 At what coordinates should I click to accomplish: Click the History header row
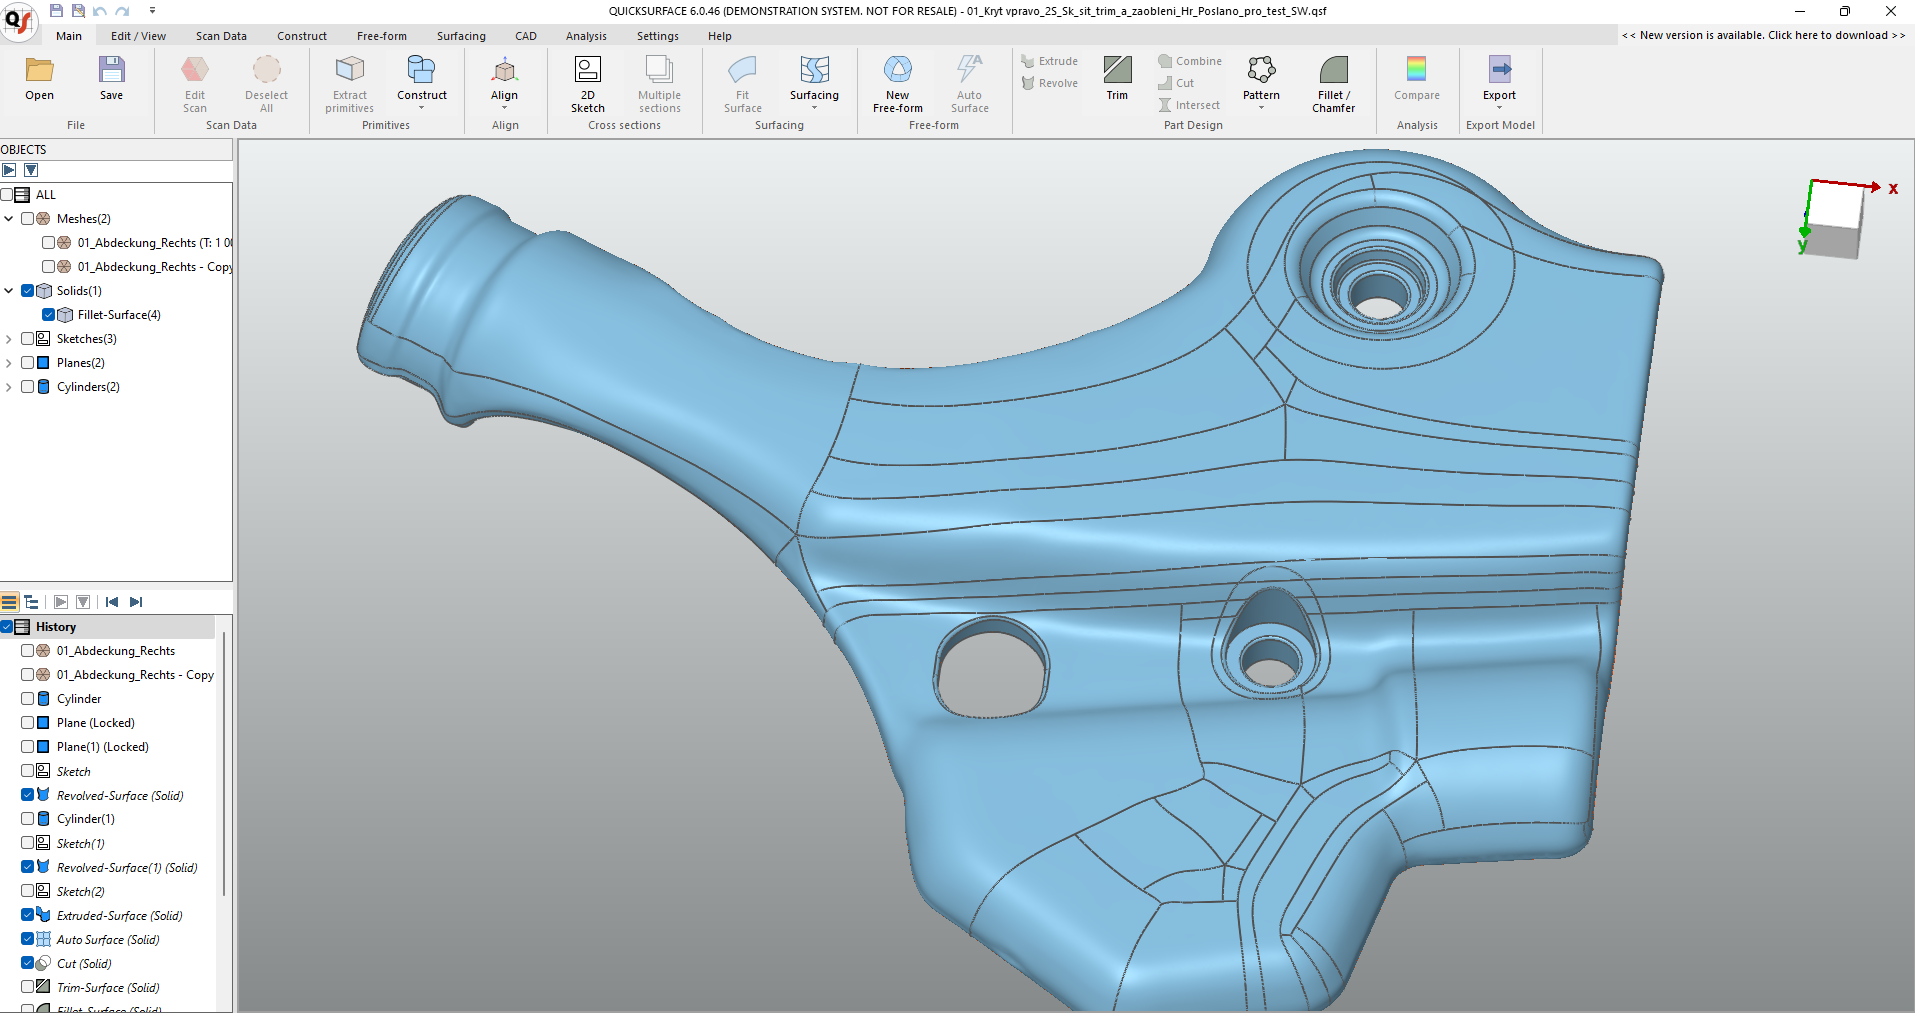(x=108, y=627)
